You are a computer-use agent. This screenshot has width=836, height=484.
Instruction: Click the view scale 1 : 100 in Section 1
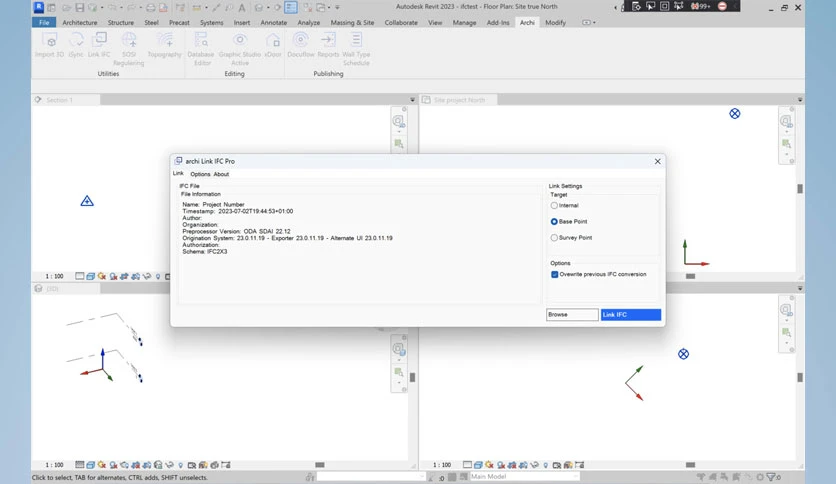point(54,276)
